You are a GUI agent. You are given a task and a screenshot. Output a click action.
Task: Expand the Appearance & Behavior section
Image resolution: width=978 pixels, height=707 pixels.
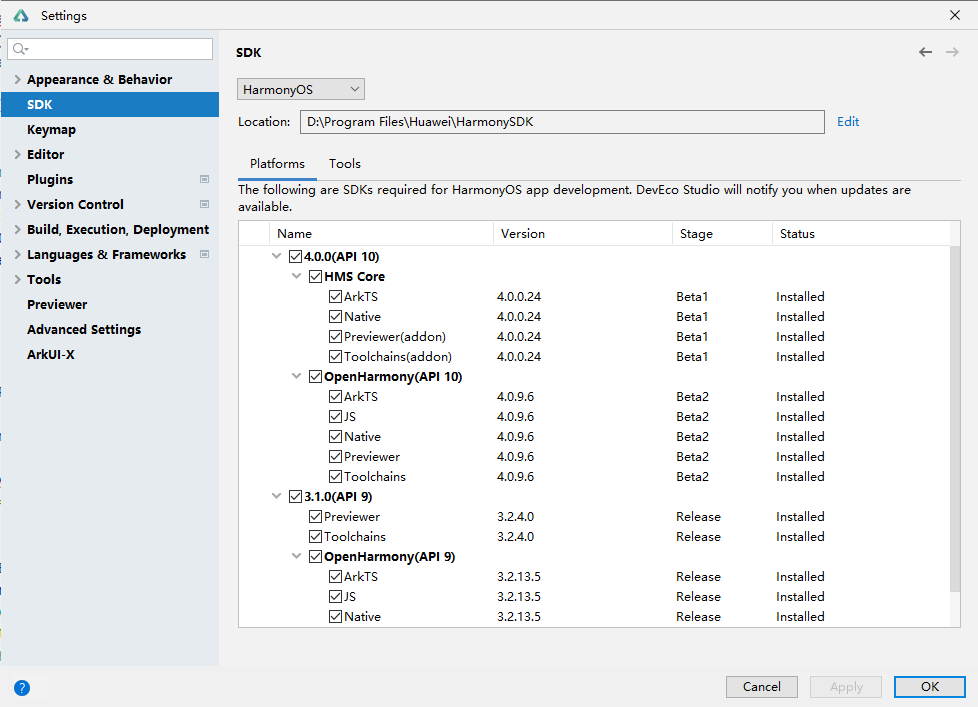click(17, 79)
